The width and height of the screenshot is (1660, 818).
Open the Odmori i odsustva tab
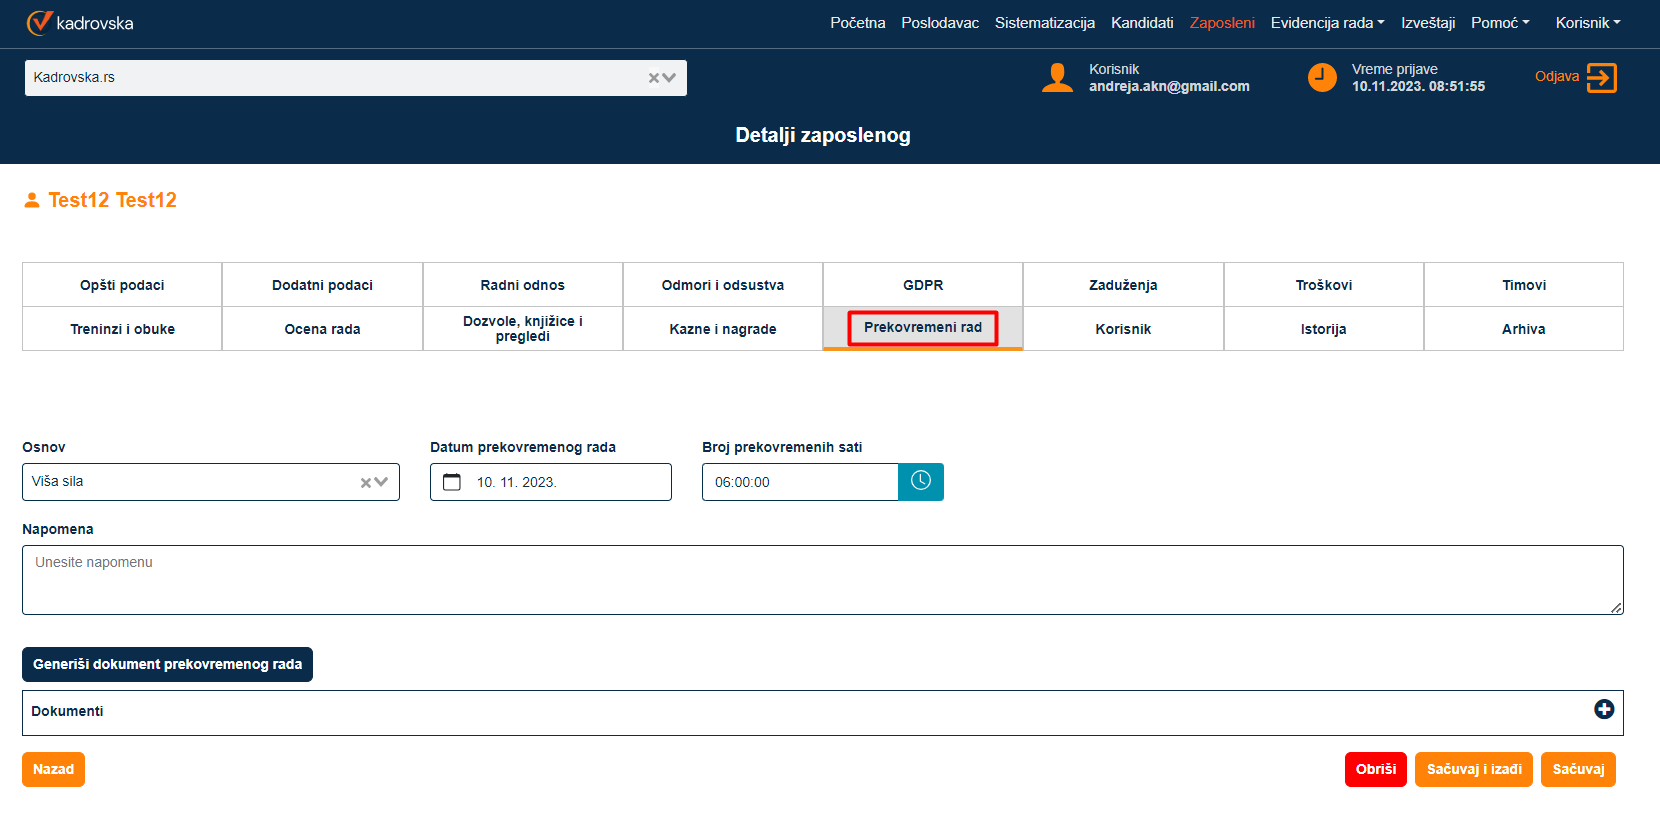coord(722,285)
